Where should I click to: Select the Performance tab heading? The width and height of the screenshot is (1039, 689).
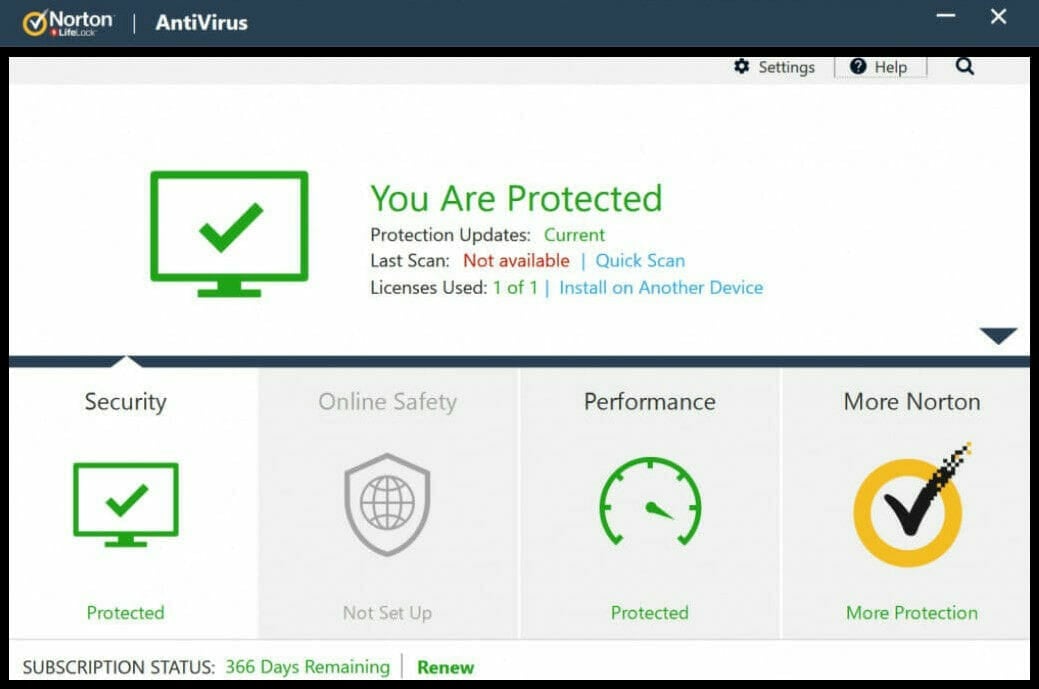649,402
